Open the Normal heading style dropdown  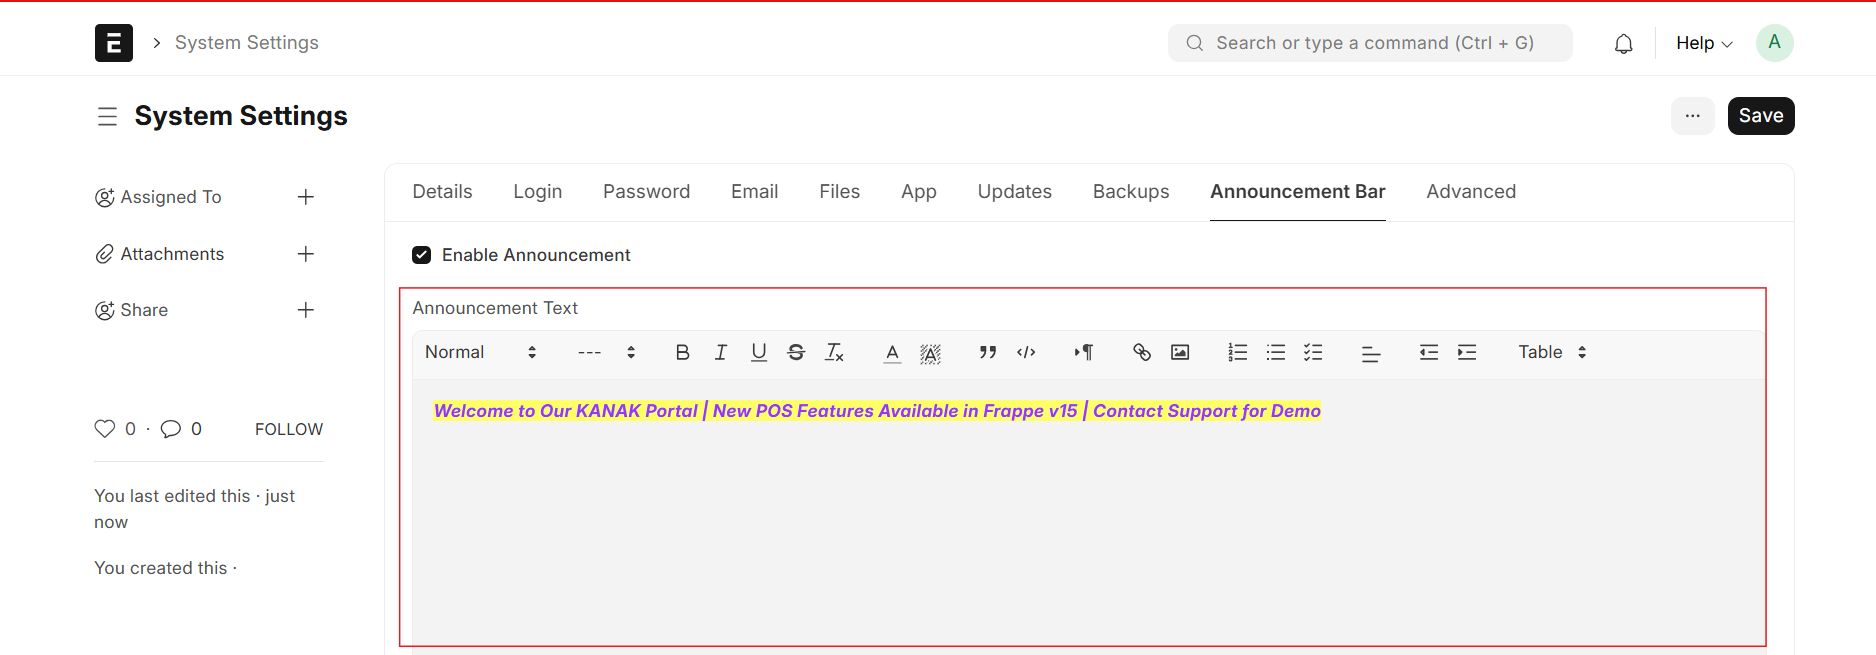coord(481,352)
